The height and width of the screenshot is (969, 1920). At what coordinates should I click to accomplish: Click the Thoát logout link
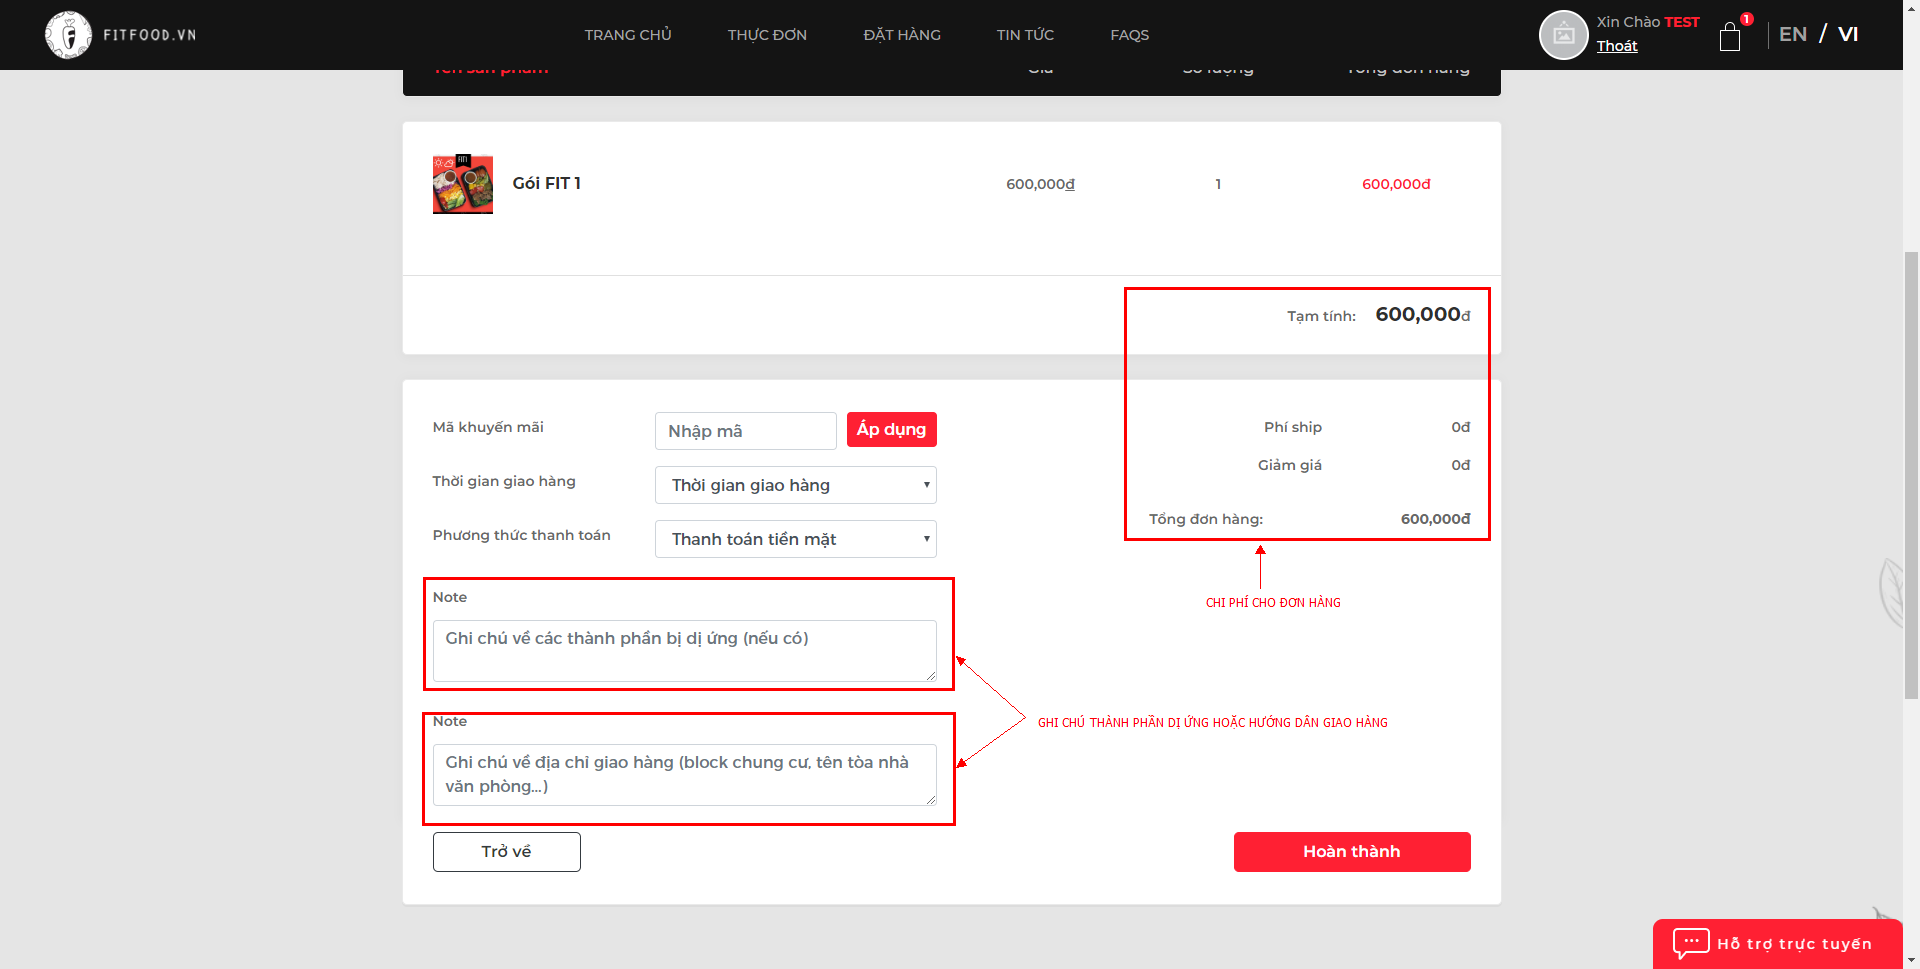pos(1616,46)
